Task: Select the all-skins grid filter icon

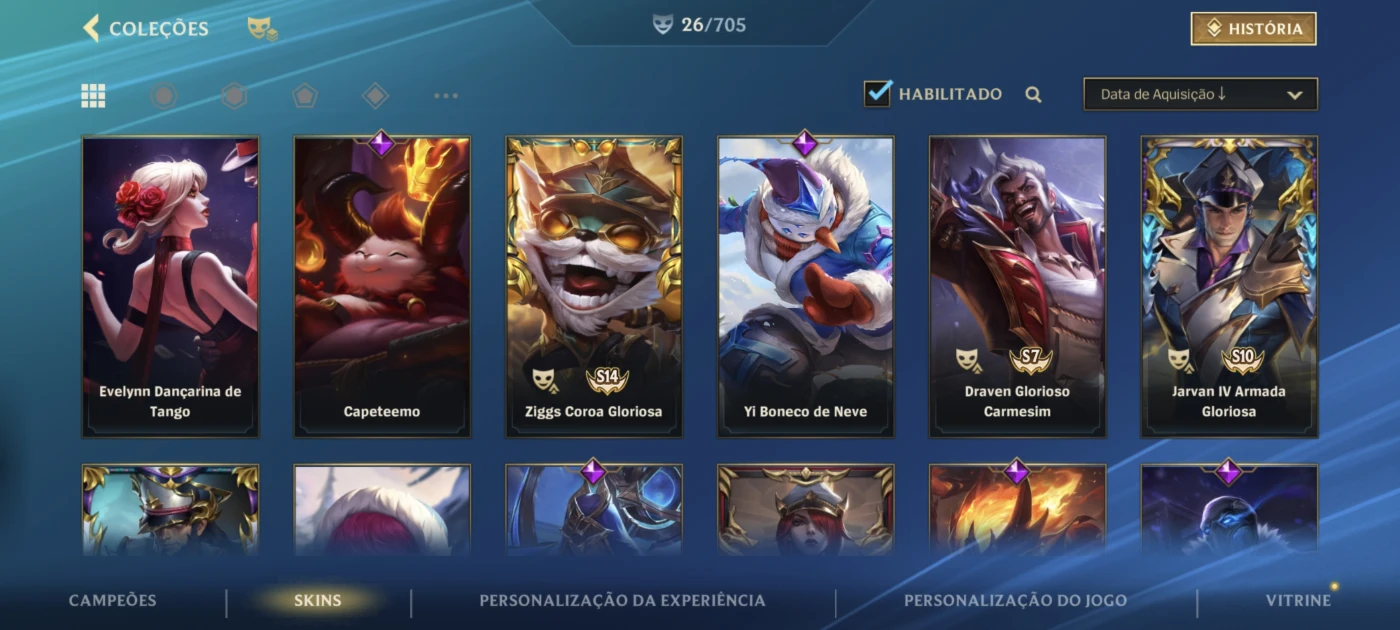Action: tap(93, 96)
